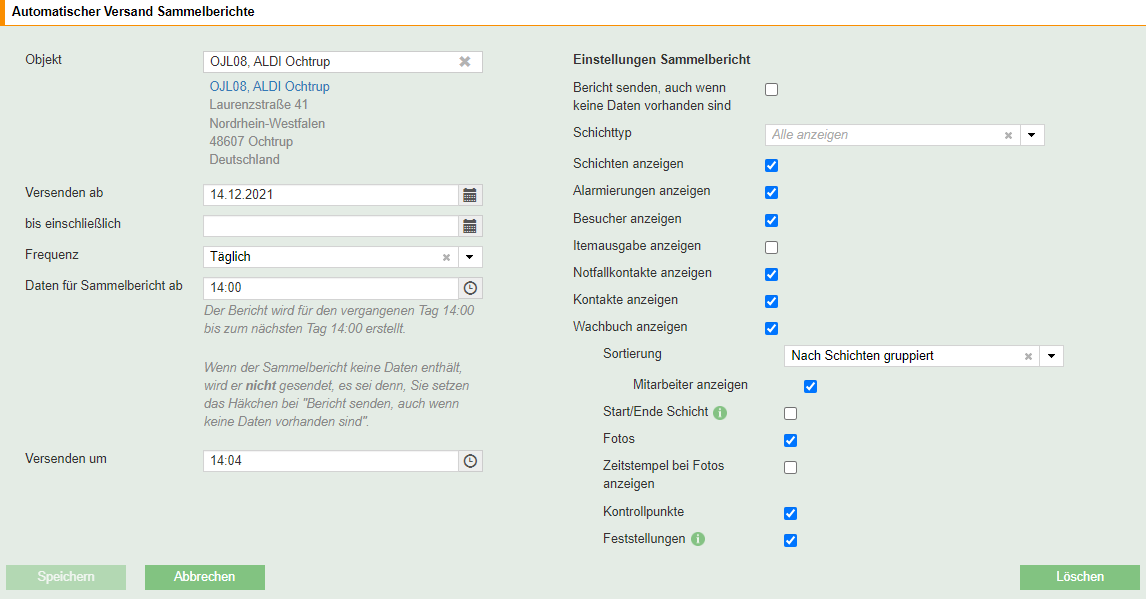Image resolution: width=1146 pixels, height=599 pixels.
Task: Open clock picker for Daten für Sammelbericht ab
Action: (470, 288)
